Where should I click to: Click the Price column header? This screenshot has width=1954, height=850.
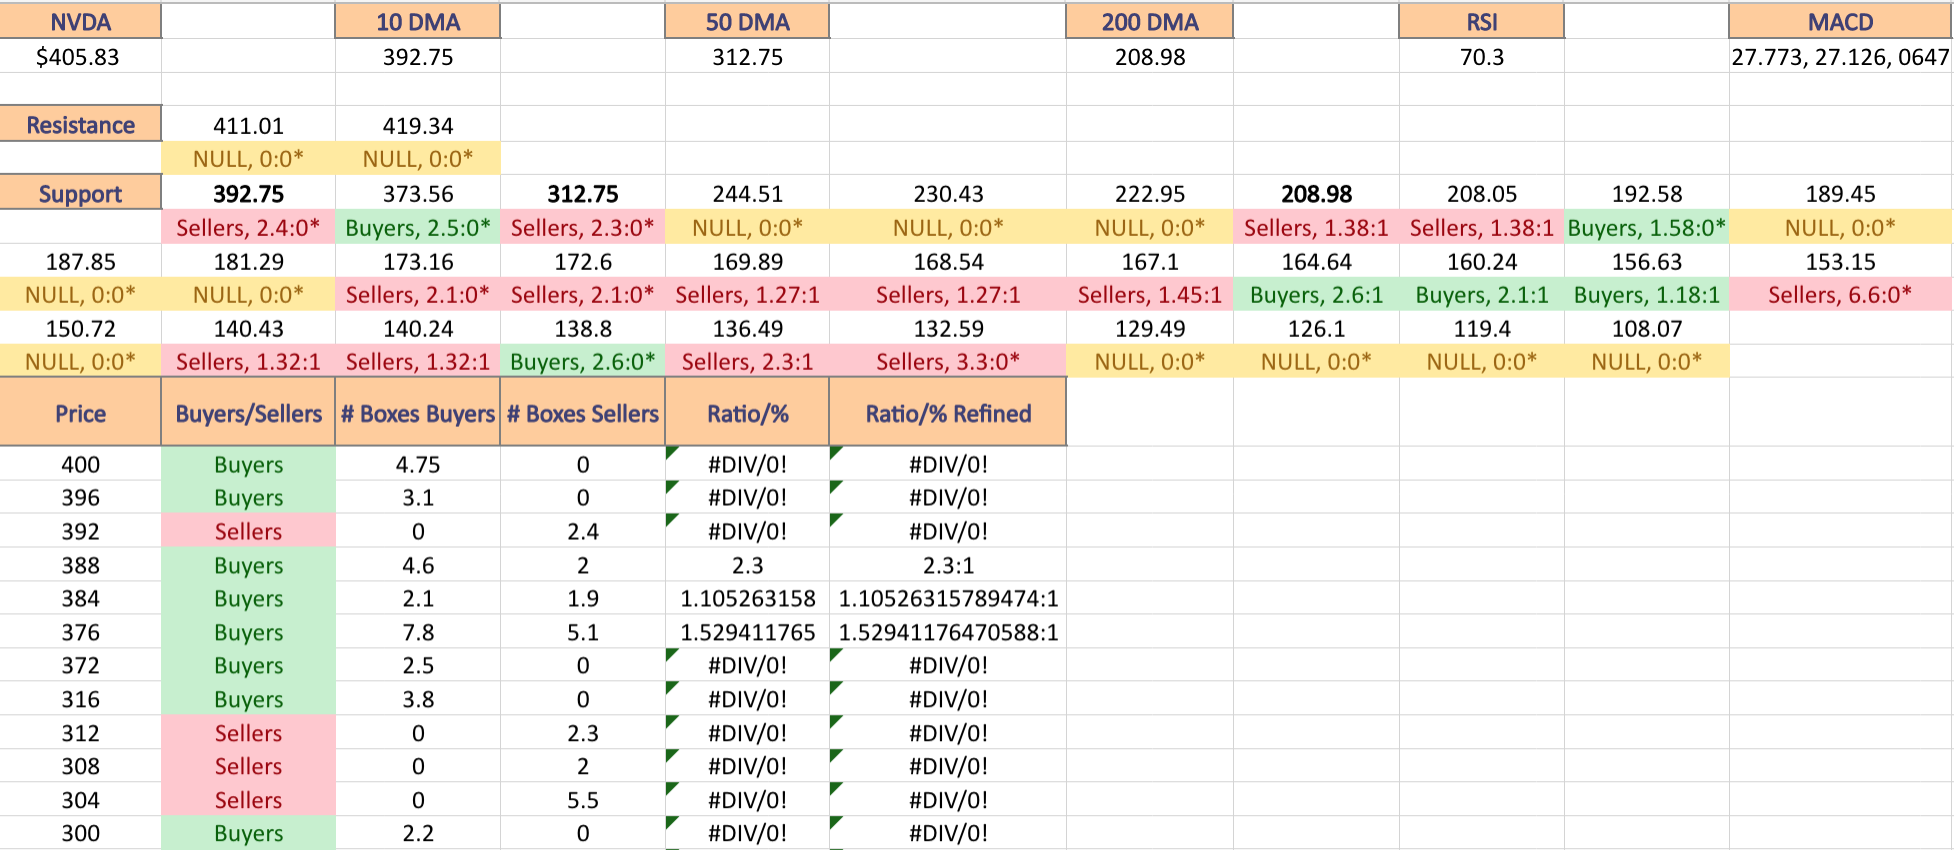80,412
